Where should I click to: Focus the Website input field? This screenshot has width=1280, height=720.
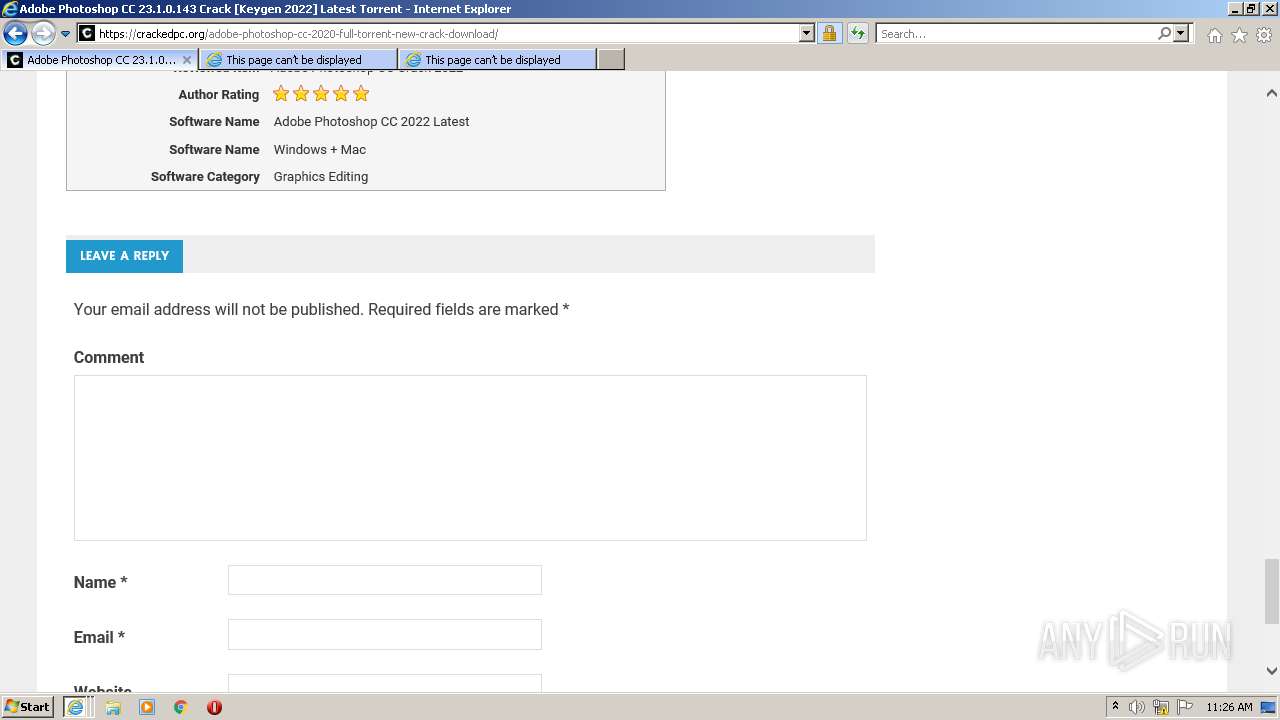pyautogui.click(x=385, y=683)
